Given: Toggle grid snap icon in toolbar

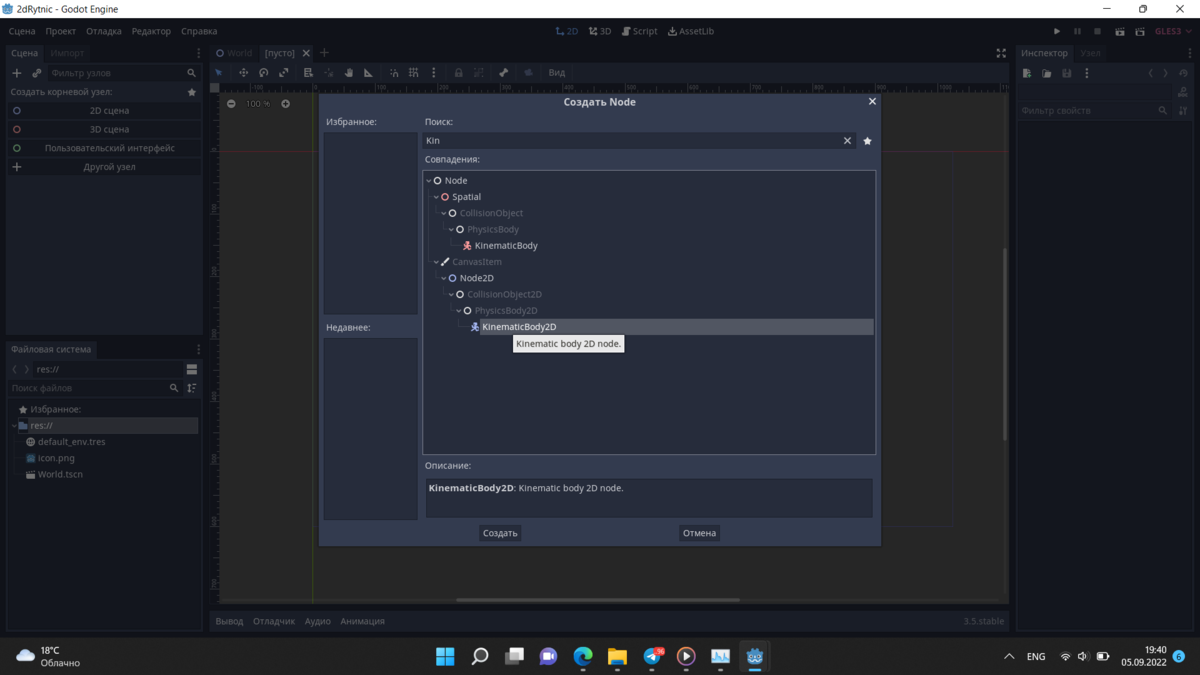Looking at the screenshot, I should [x=414, y=73].
